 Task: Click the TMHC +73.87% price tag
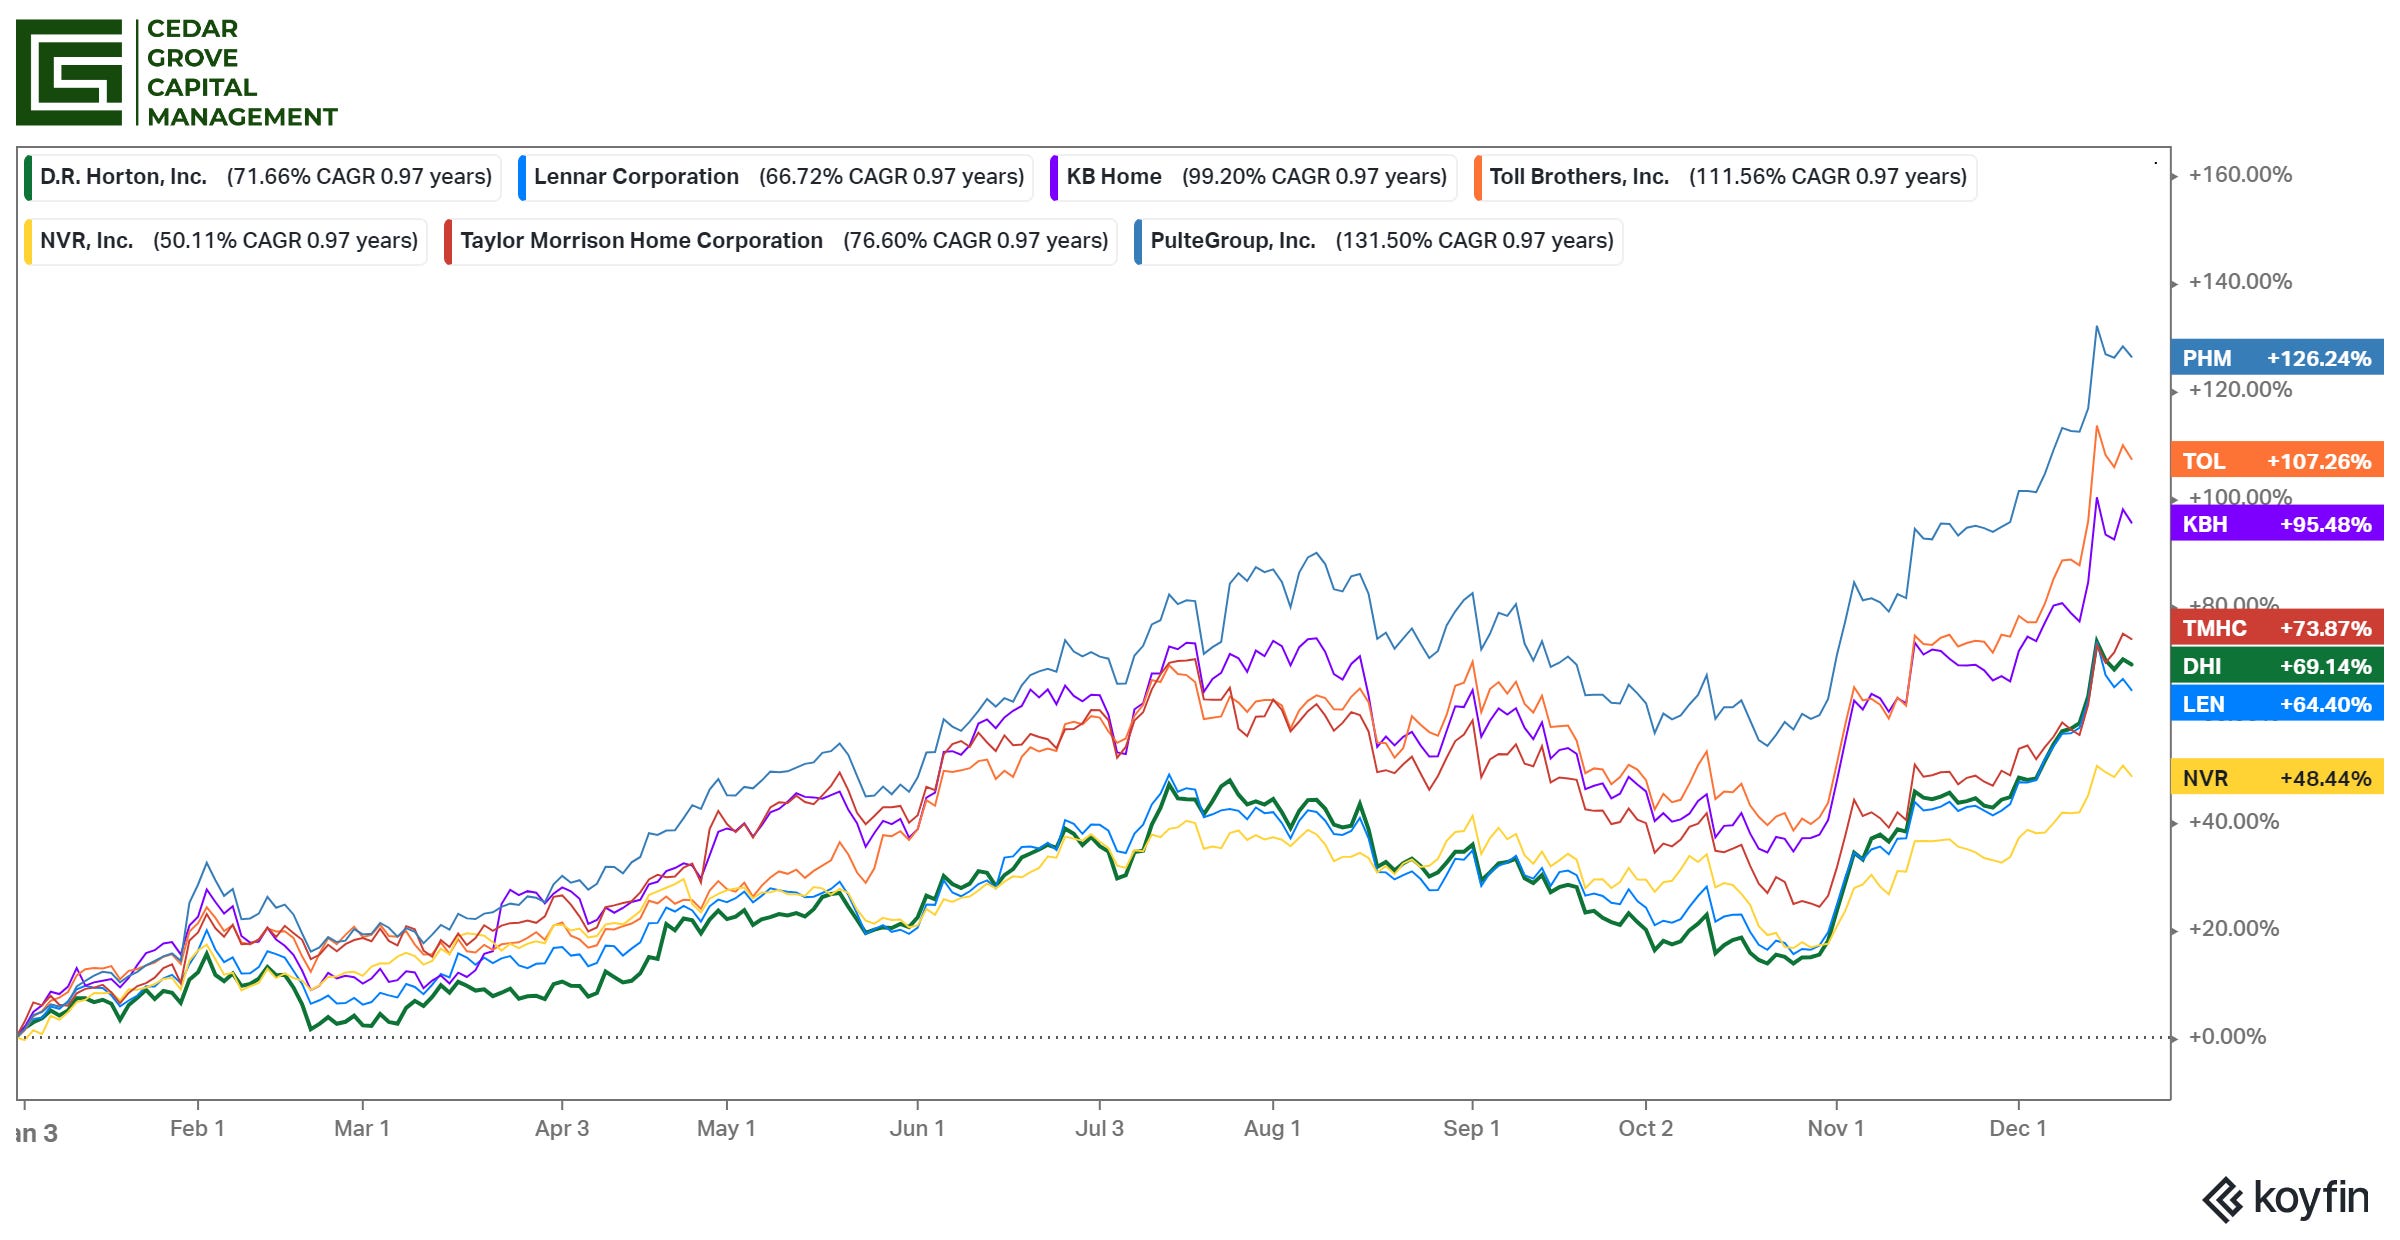2277,628
